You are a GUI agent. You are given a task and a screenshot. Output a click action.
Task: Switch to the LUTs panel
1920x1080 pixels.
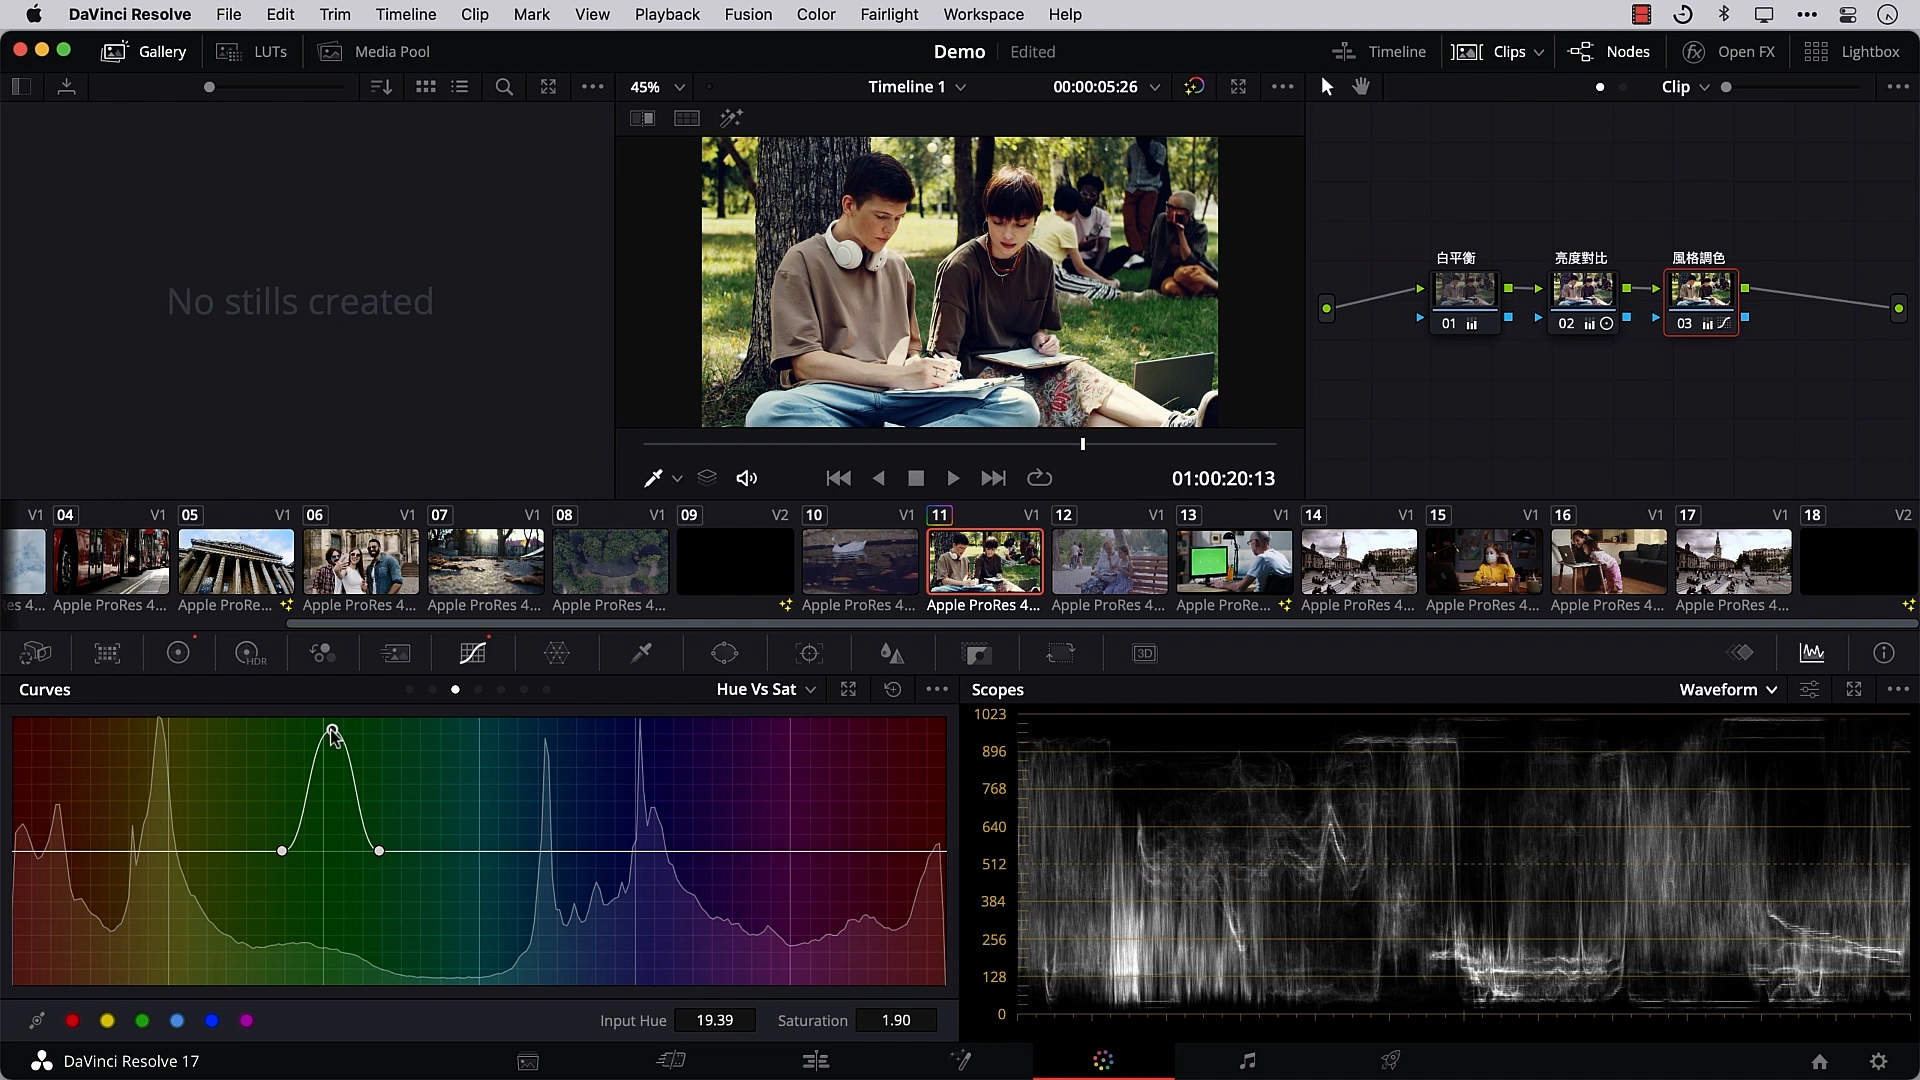coord(252,51)
